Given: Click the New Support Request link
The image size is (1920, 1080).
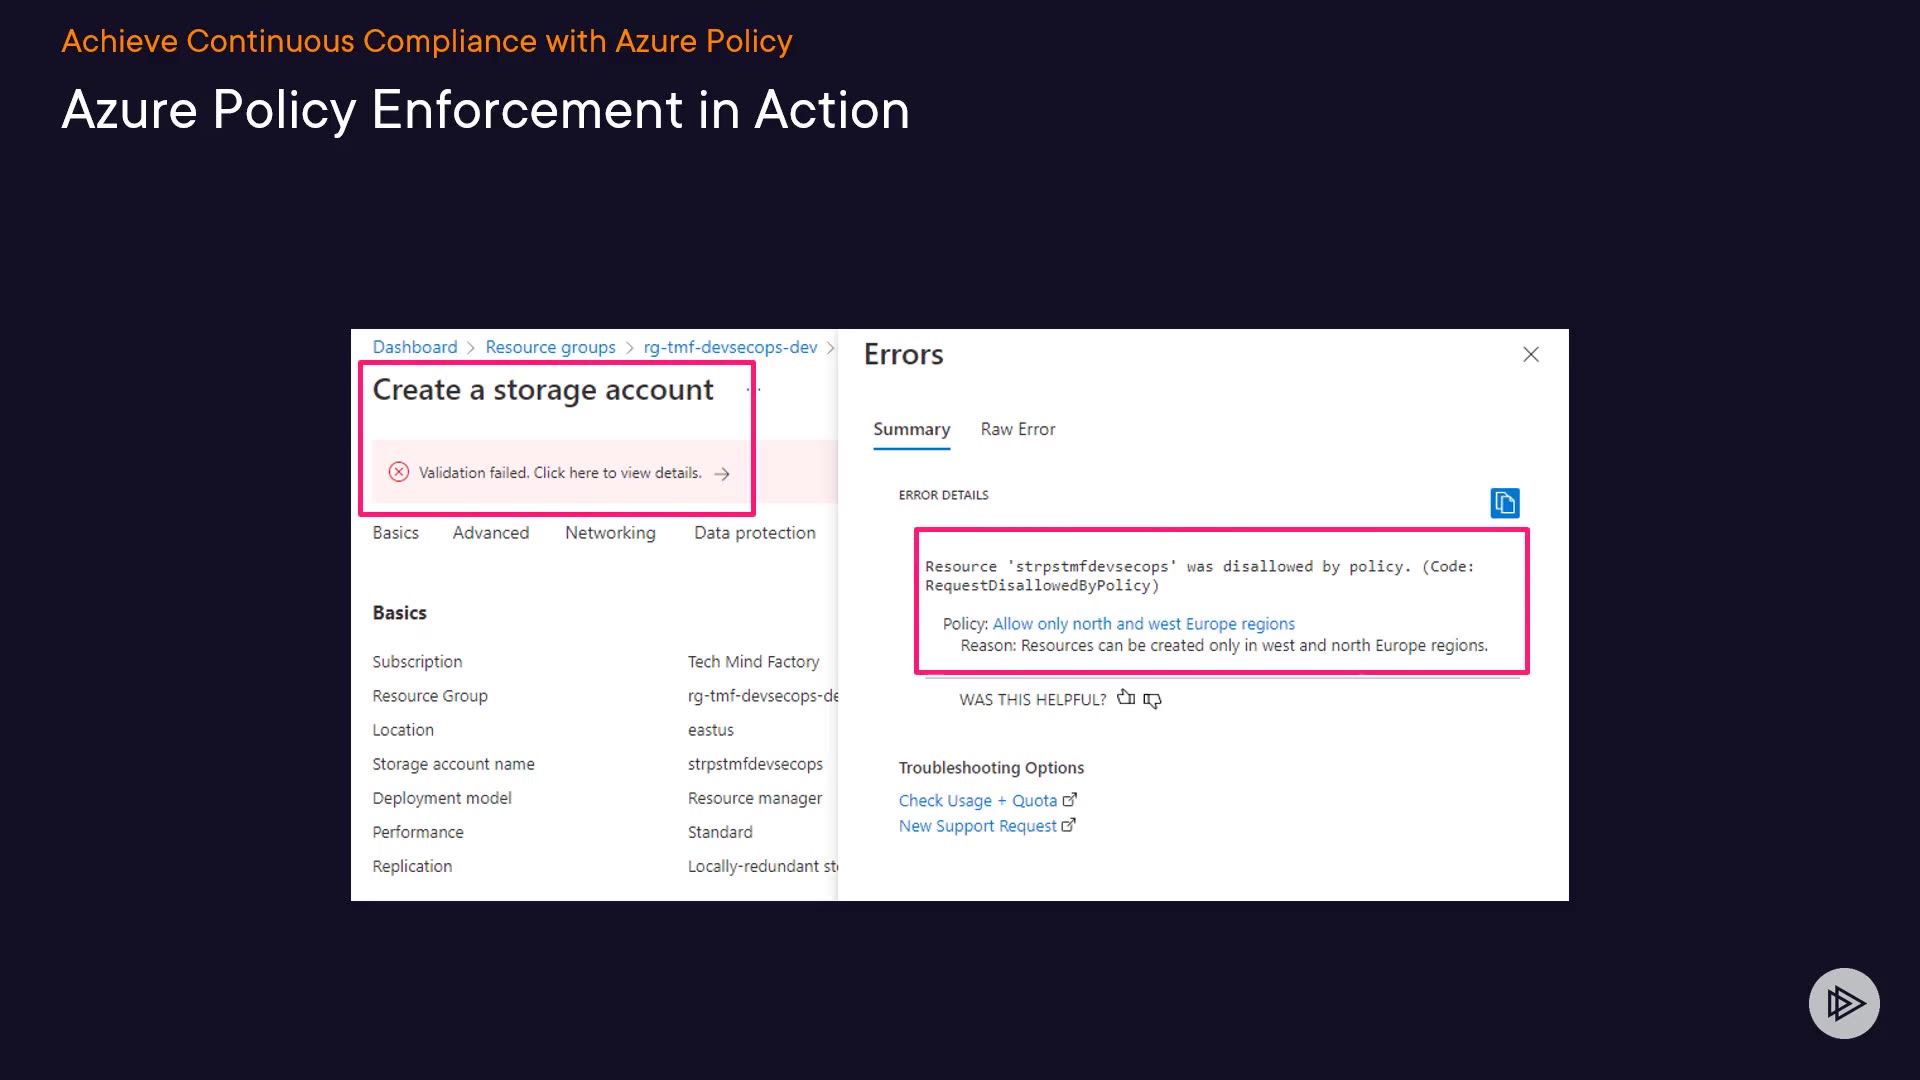Looking at the screenshot, I should [x=977, y=826].
